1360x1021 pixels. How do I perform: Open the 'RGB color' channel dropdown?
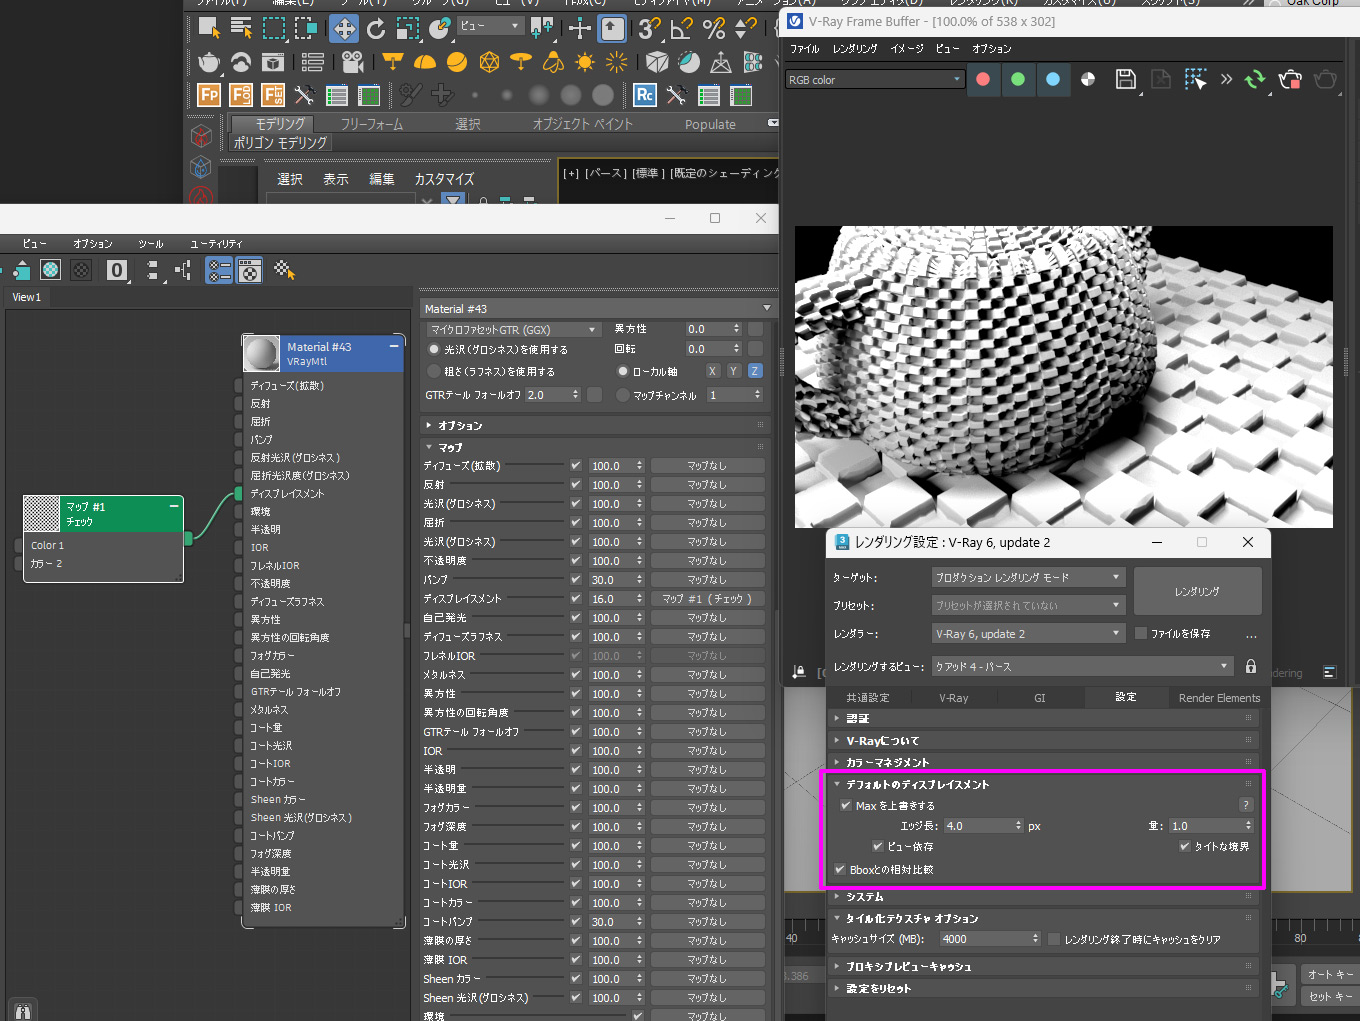click(874, 79)
